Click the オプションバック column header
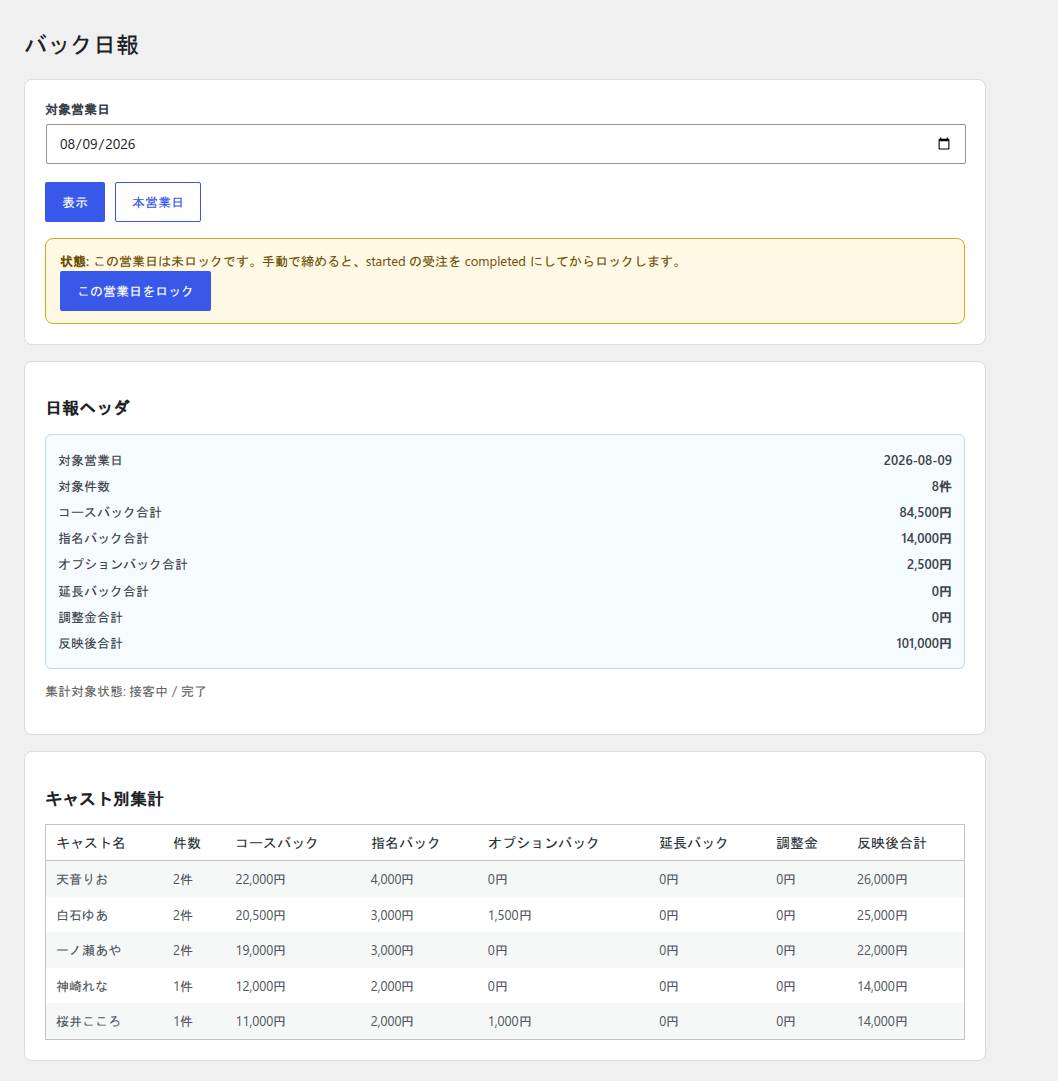This screenshot has height=1081, width=1058. 543,843
